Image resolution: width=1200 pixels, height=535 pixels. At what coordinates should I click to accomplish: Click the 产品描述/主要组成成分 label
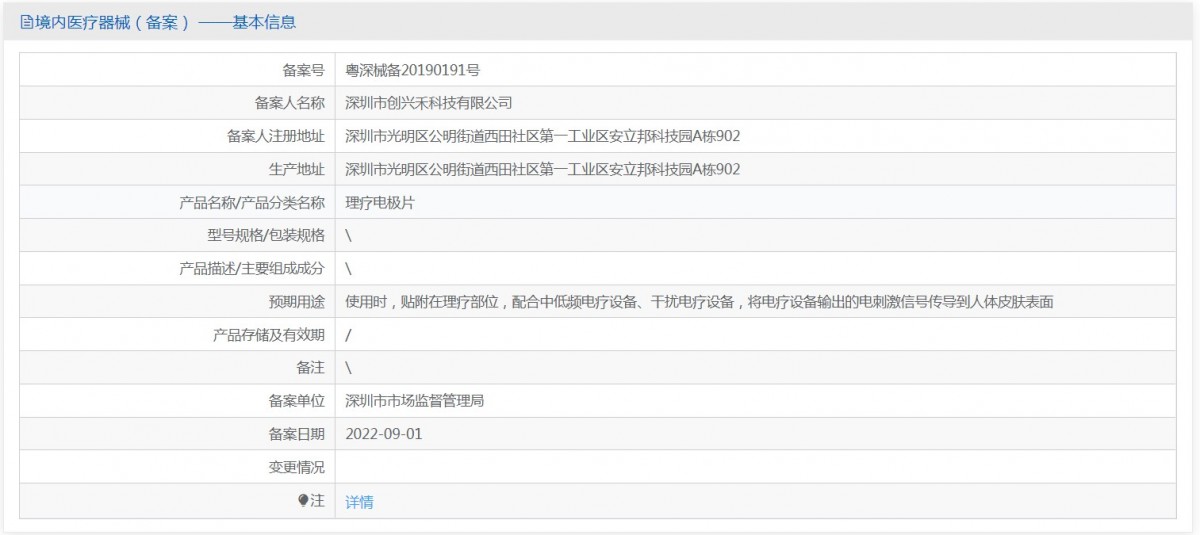point(252,268)
